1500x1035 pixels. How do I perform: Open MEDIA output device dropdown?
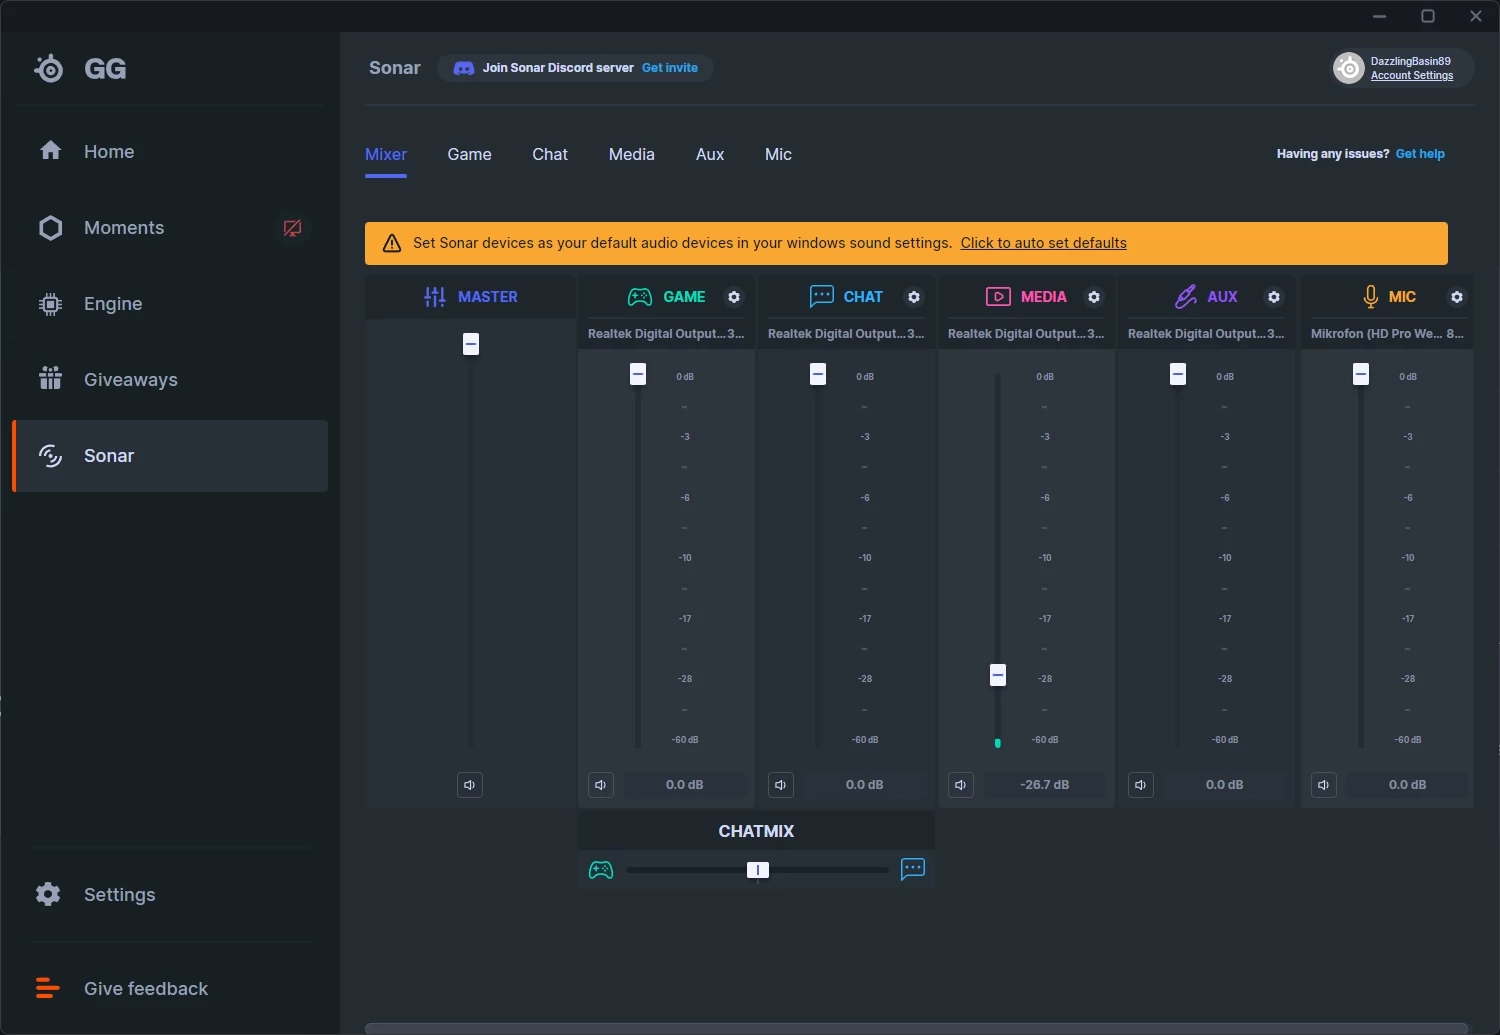click(1026, 334)
